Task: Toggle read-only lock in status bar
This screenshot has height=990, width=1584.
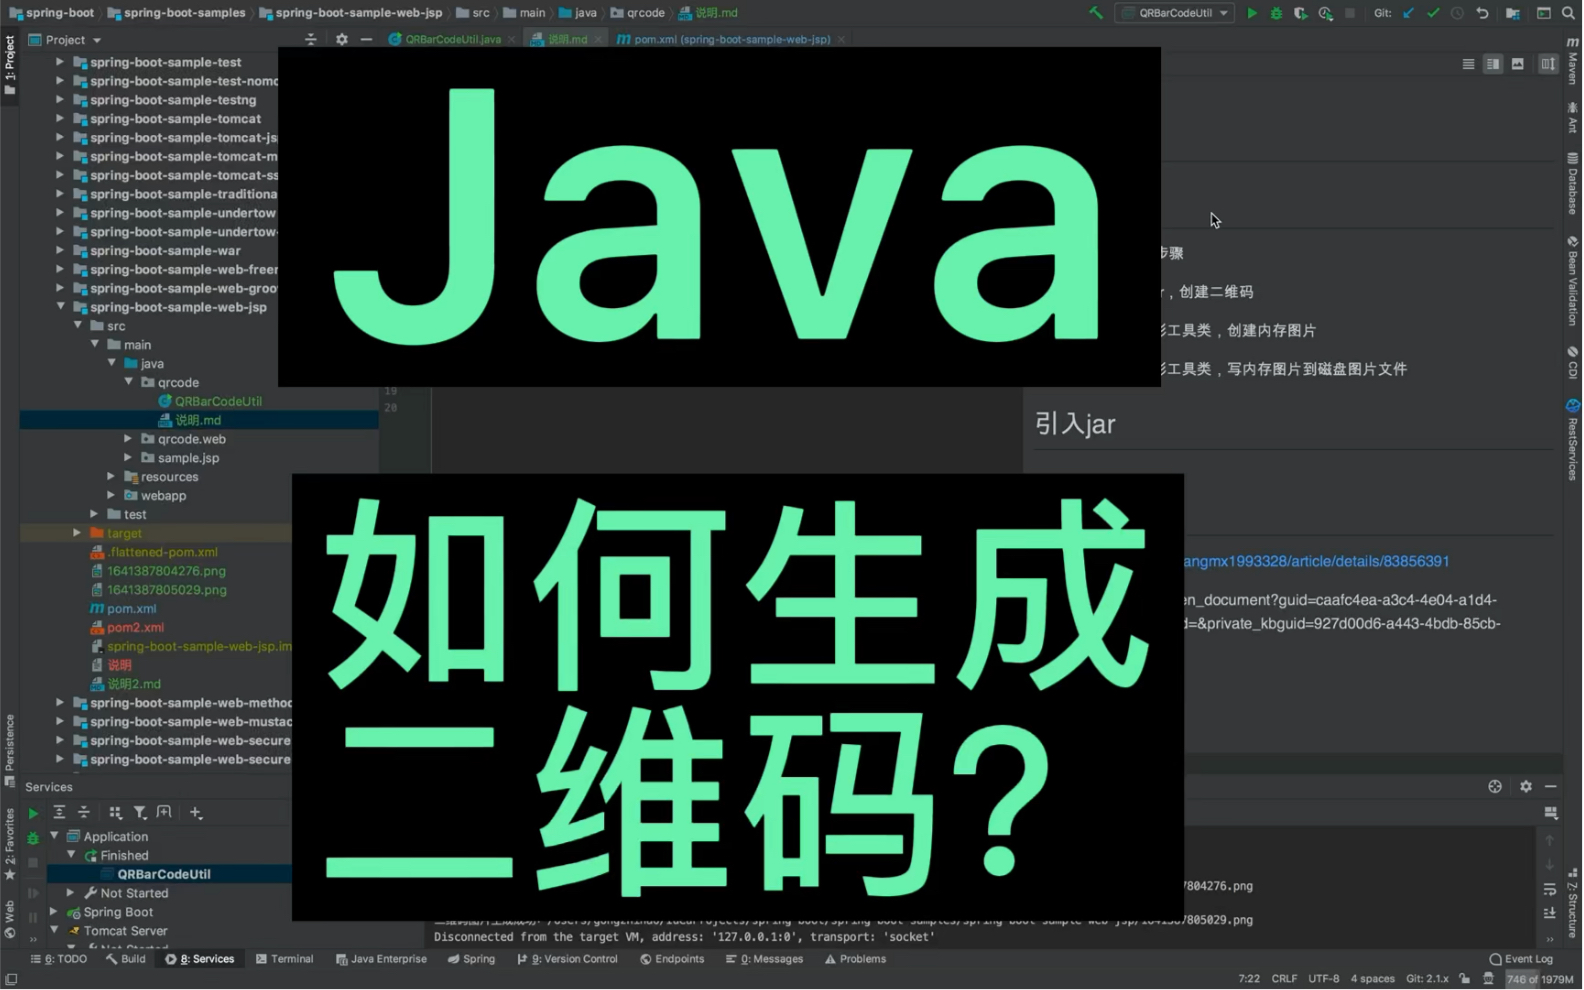Action: click(x=1465, y=979)
